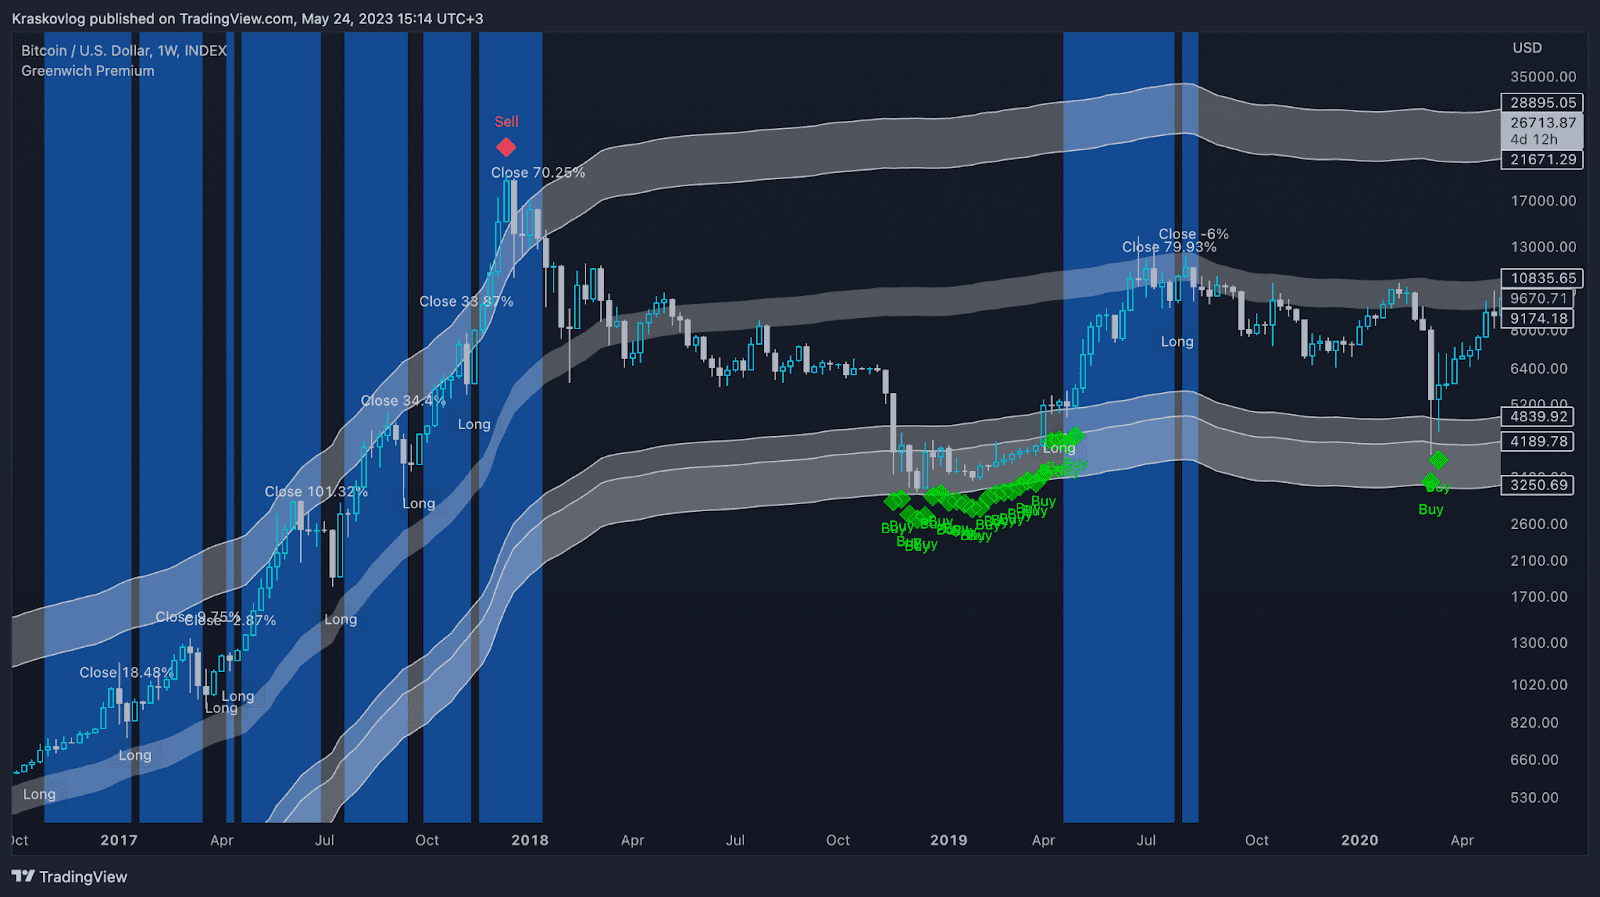Image resolution: width=1600 pixels, height=897 pixels.
Task: Click the USD currency label on the price axis
Action: pos(1527,48)
